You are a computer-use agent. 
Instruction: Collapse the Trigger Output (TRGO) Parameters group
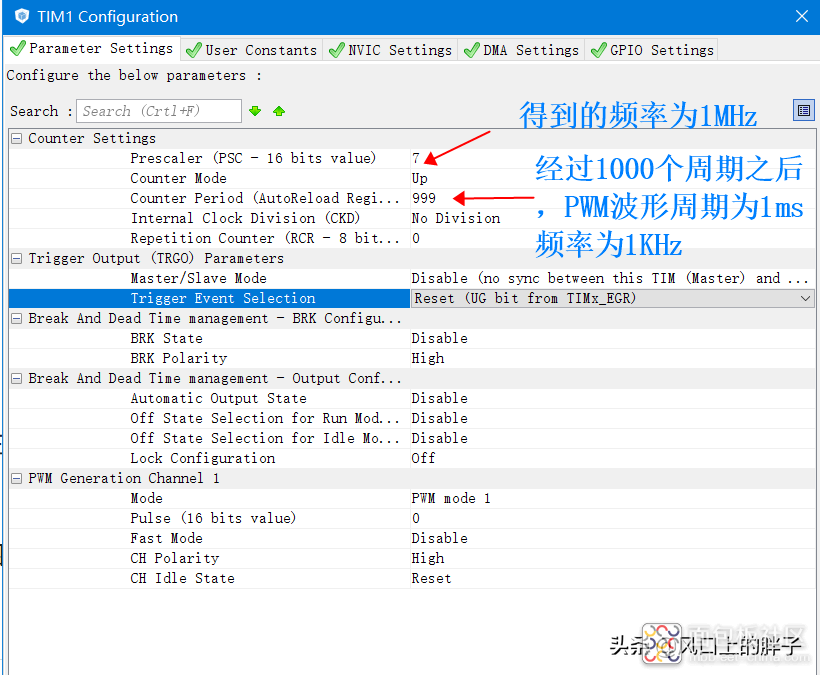tap(17, 258)
